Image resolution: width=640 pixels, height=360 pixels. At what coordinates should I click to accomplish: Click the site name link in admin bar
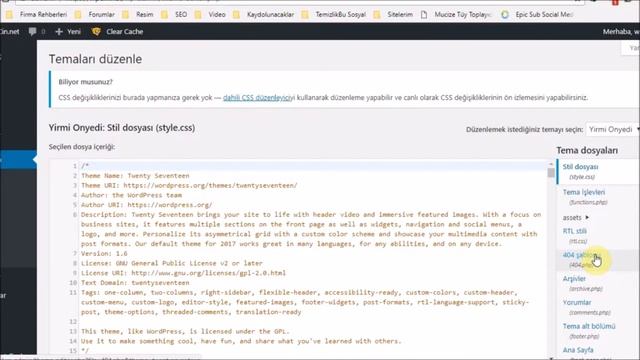click(9, 31)
